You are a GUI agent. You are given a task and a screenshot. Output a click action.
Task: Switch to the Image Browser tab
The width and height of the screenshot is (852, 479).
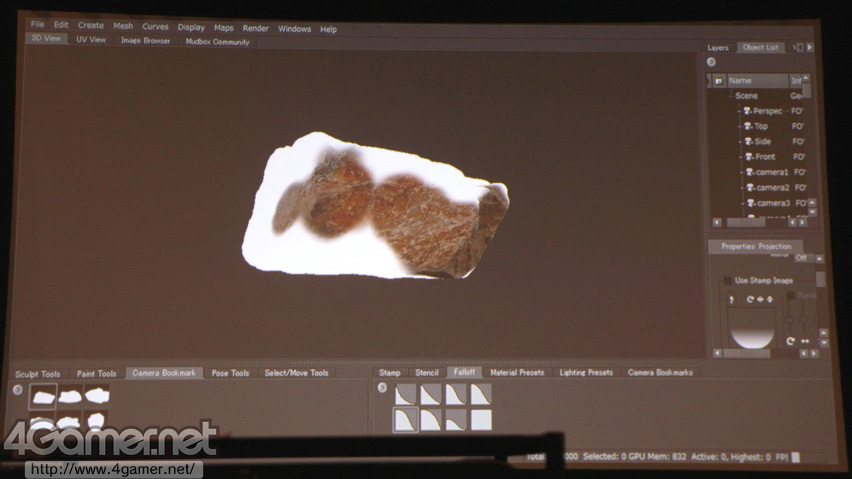click(145, 41)
